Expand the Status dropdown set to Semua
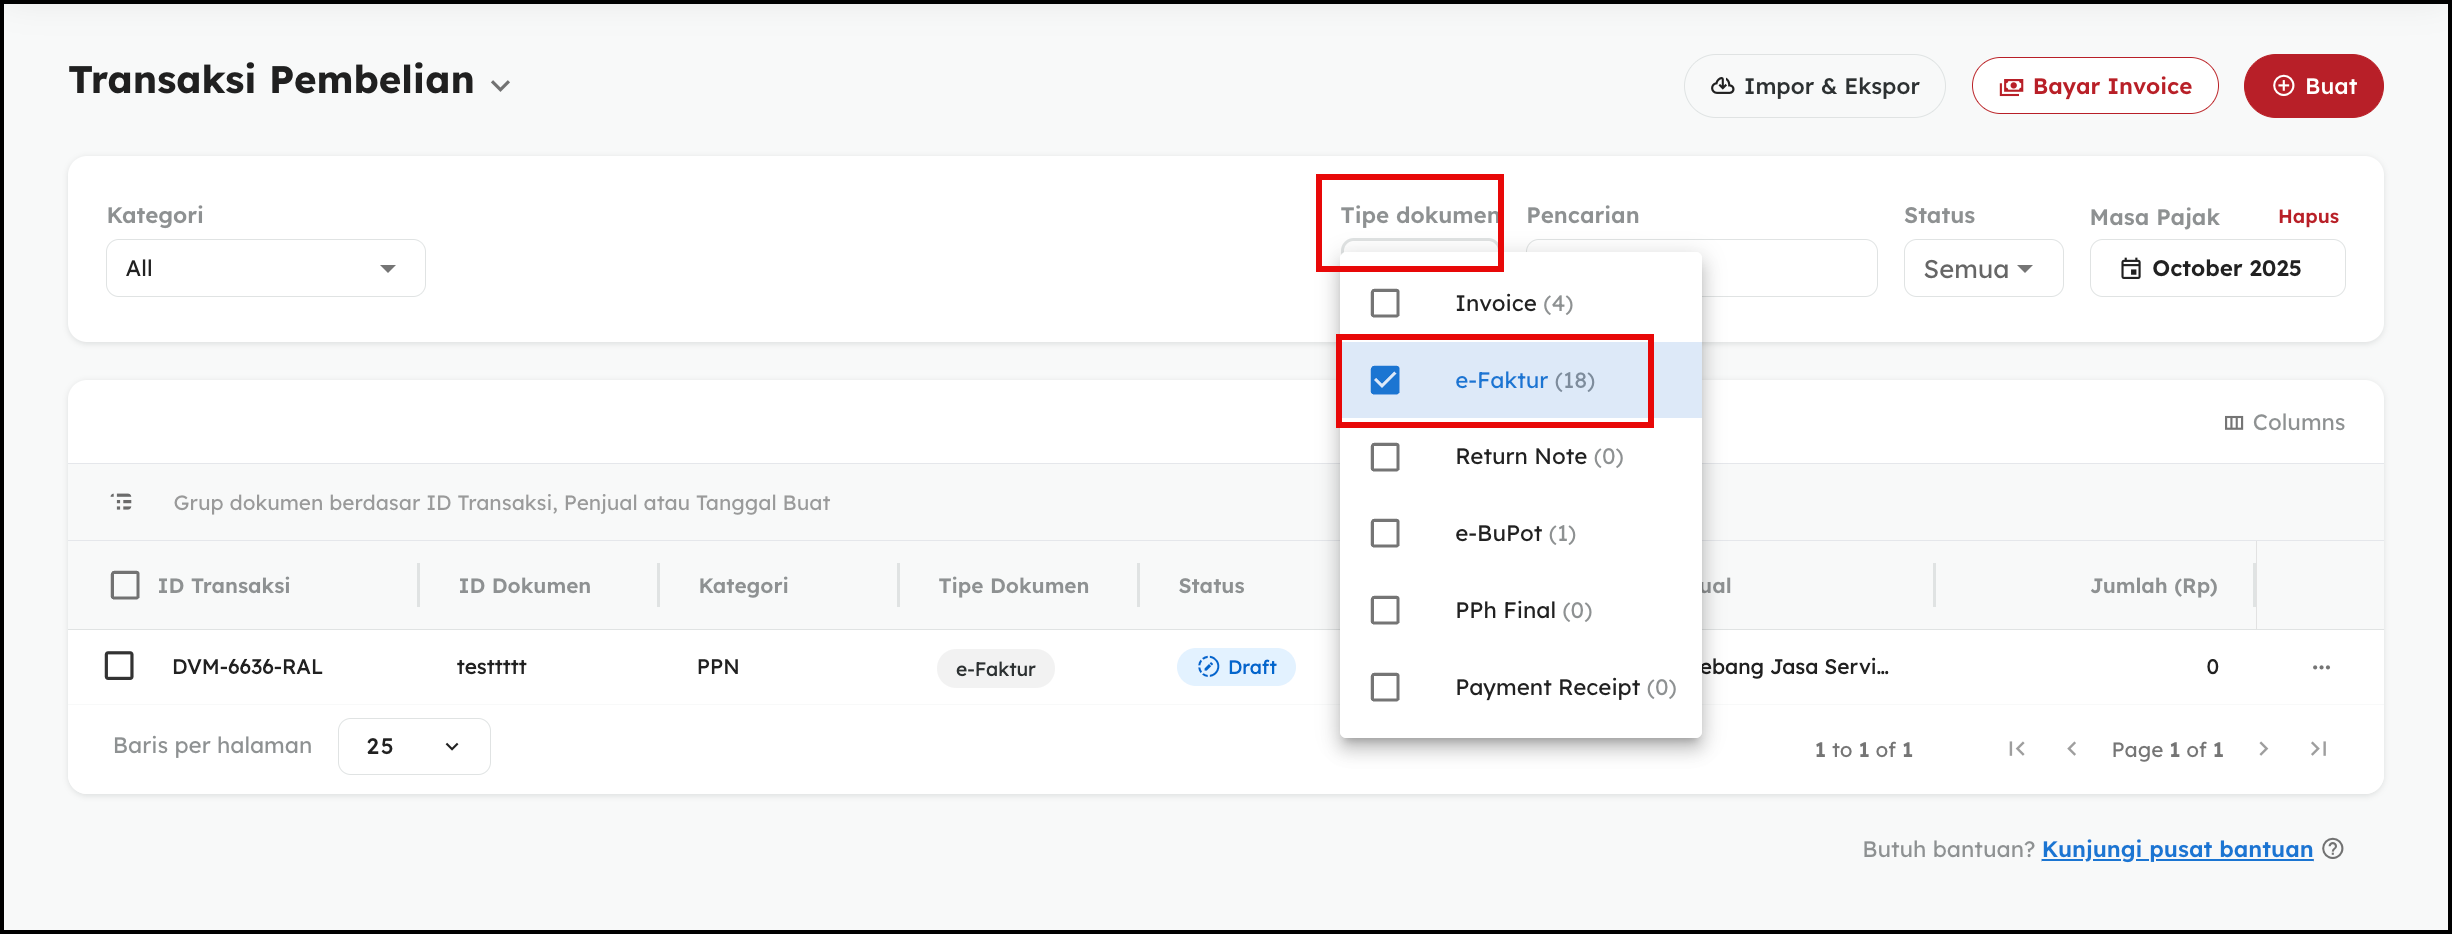Screen dimensions: 2452x934 (1982, 269)
